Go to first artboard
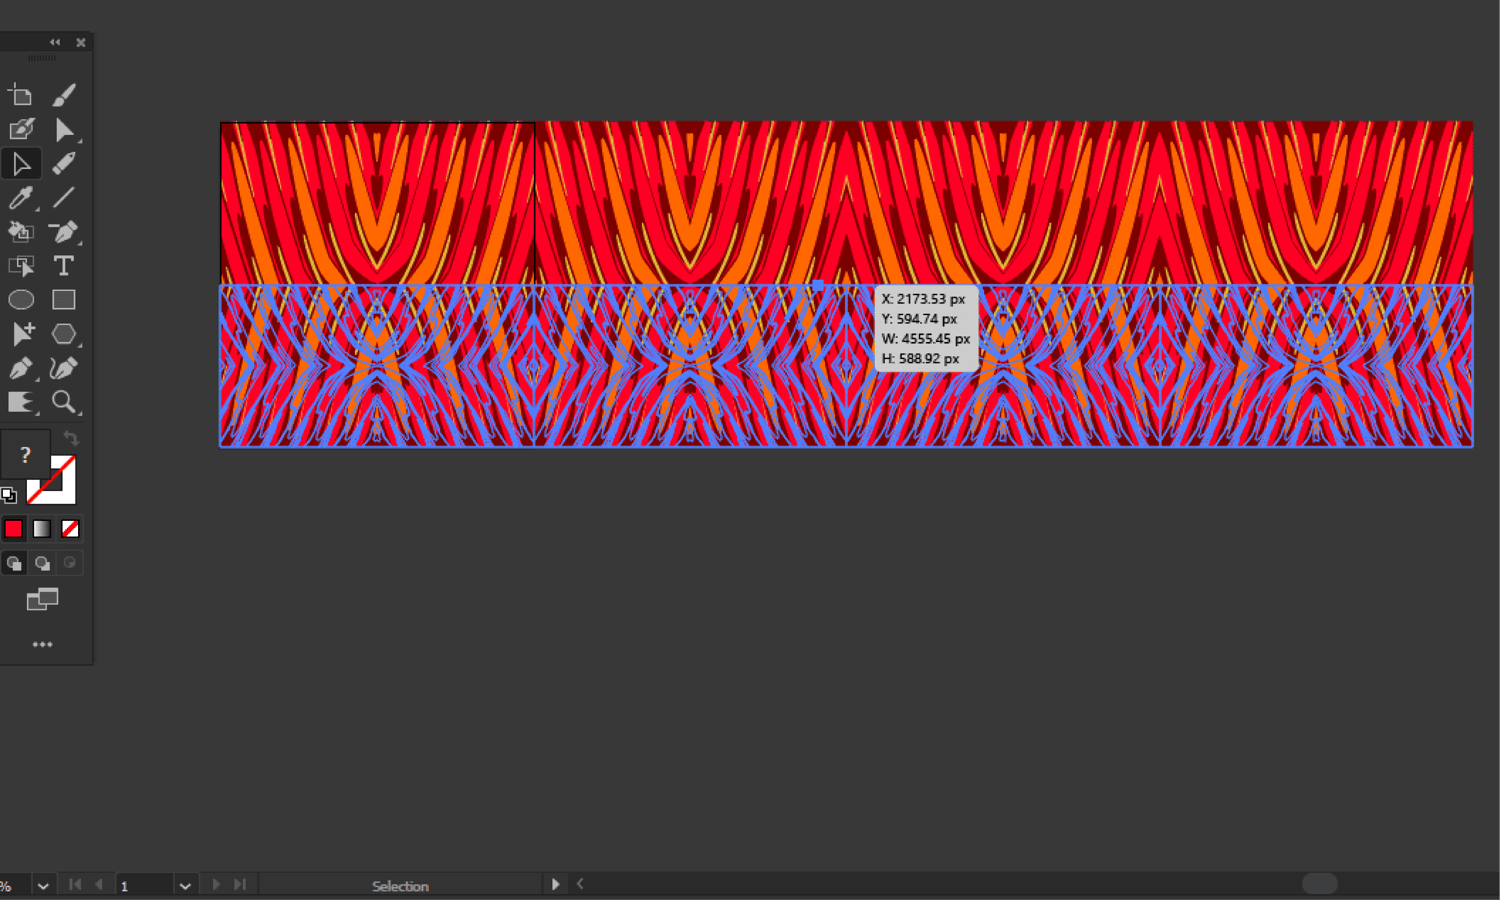Image resolution: width=1500 pixels, height=900 pixels. [x=75, y=885]
